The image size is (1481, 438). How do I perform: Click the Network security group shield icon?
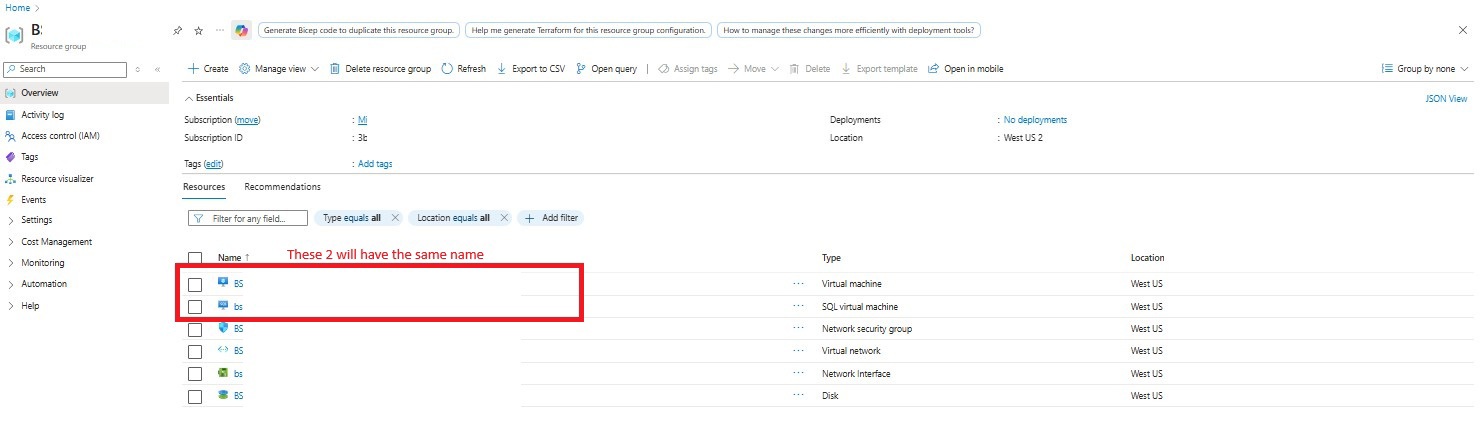coord(223,328)
